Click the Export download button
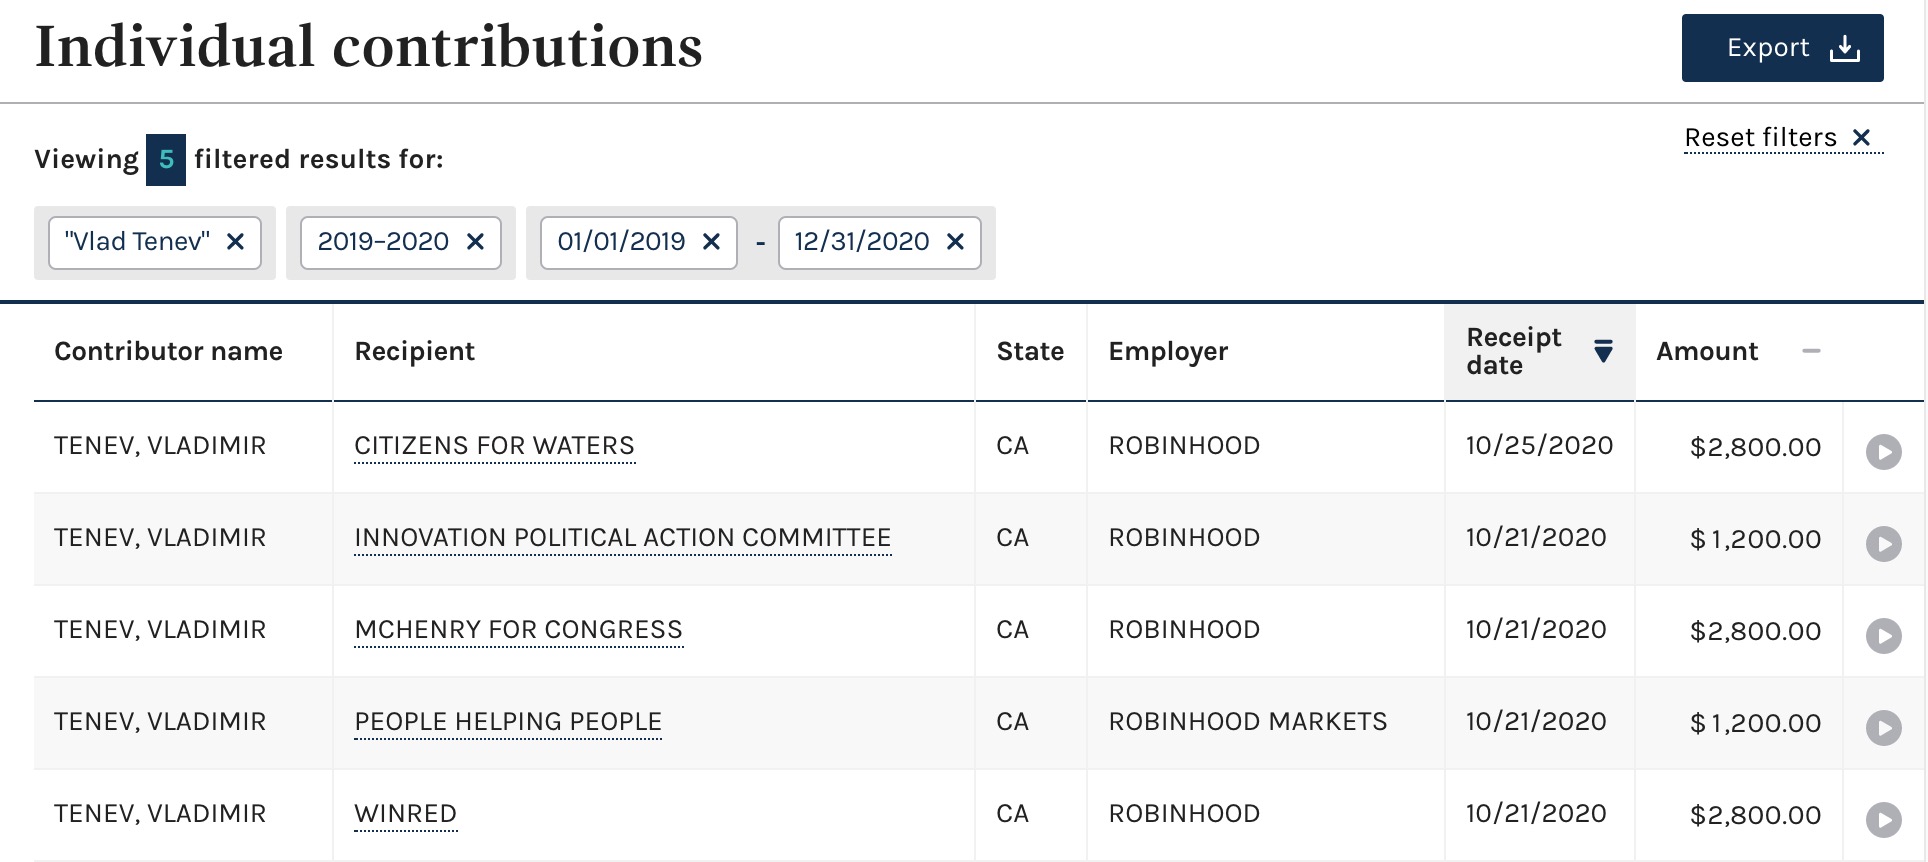Screen dimensions: 1928x862 tap(1782, 48)
